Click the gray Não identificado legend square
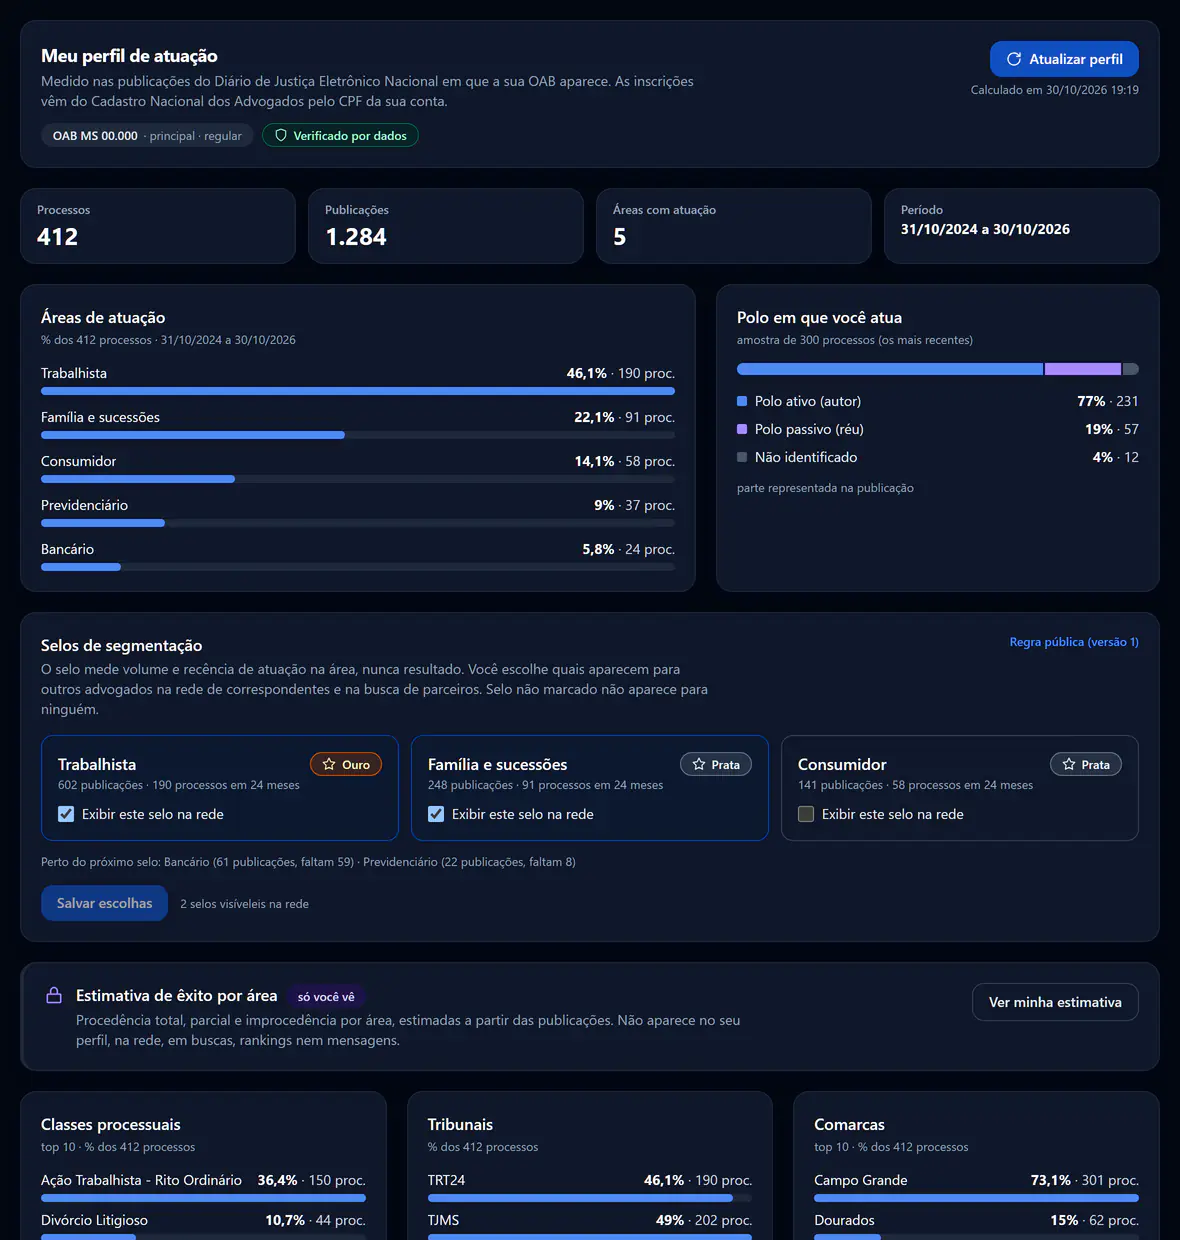This screenshot has width=1180, height=1240. [742, 457]
